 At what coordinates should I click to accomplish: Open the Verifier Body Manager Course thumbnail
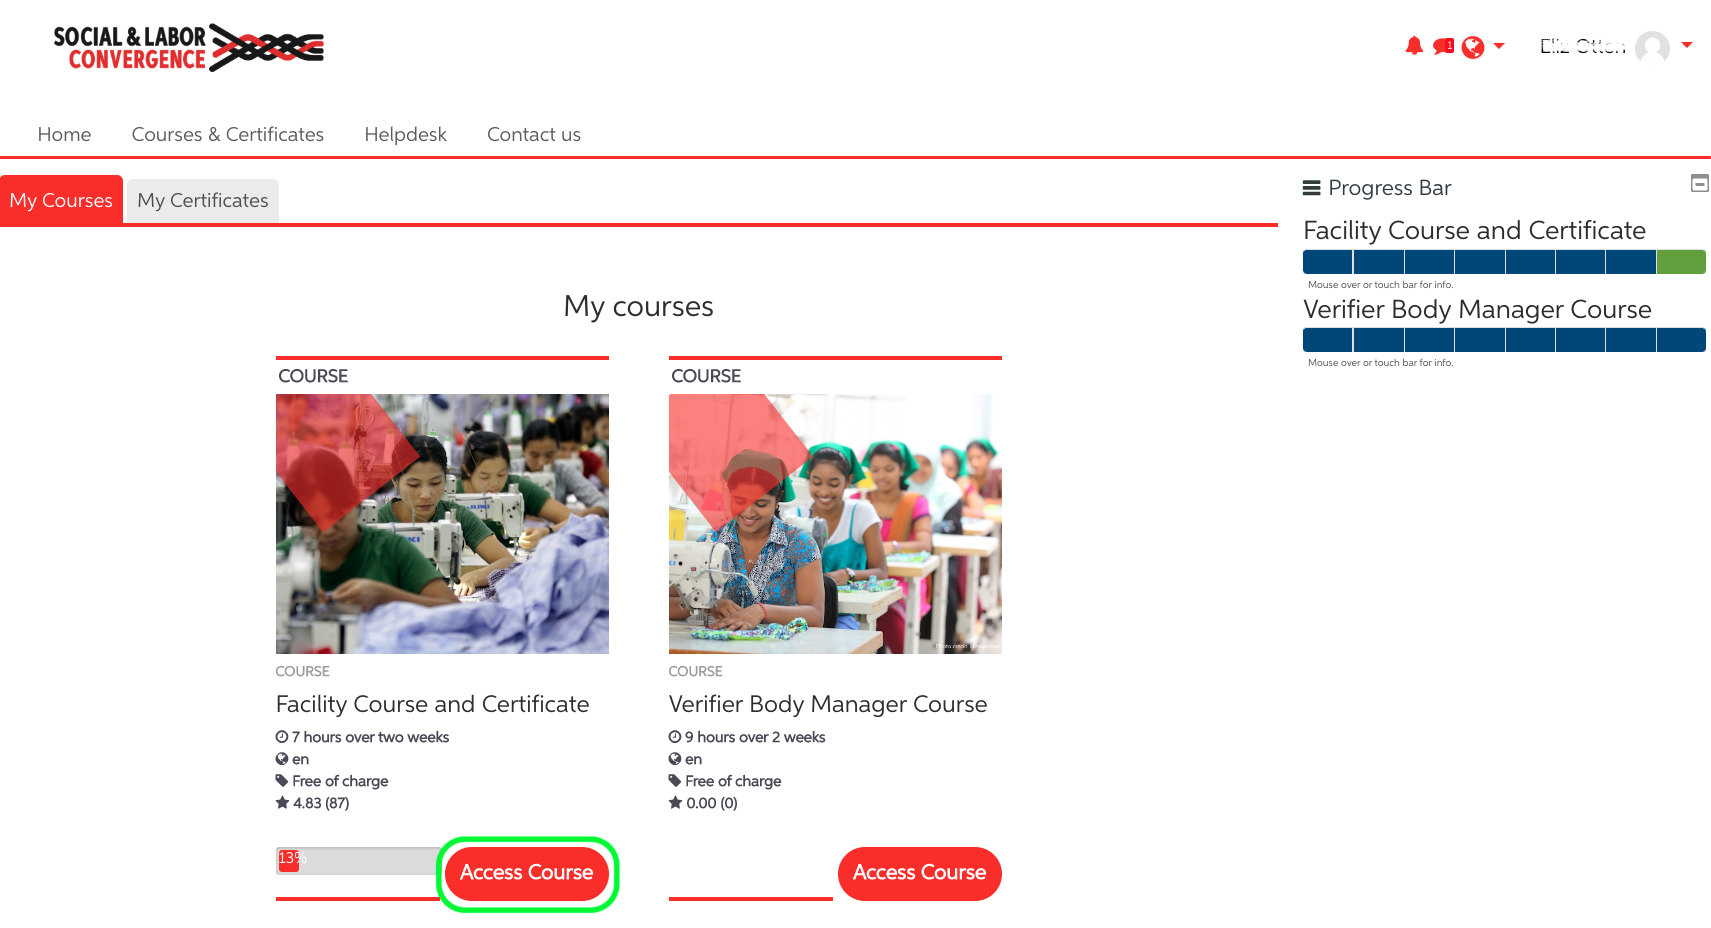pyautogui.click(x=834, y=523)
